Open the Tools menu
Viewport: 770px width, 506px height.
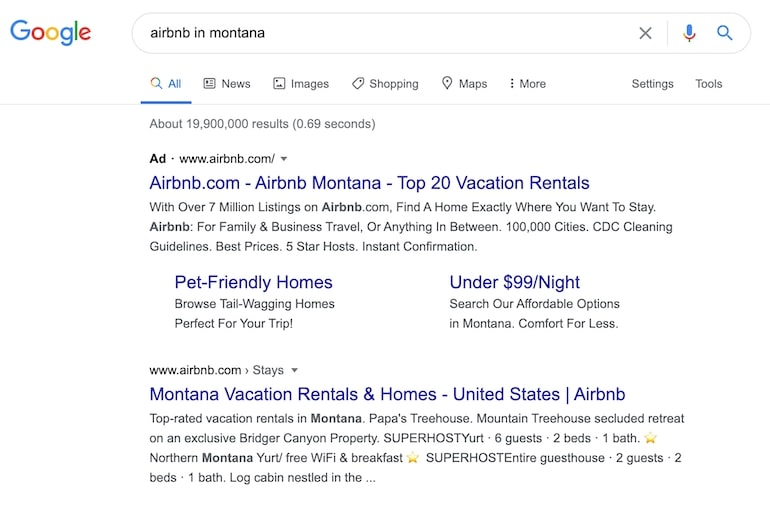[x=708, y=84]
